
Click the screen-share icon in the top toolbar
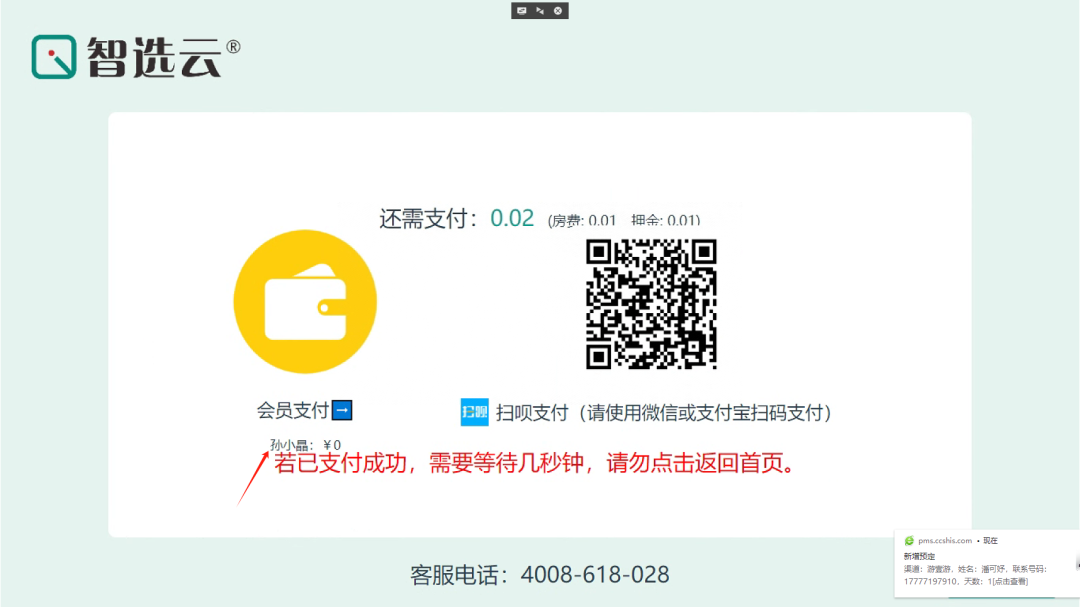coord(521,10)
